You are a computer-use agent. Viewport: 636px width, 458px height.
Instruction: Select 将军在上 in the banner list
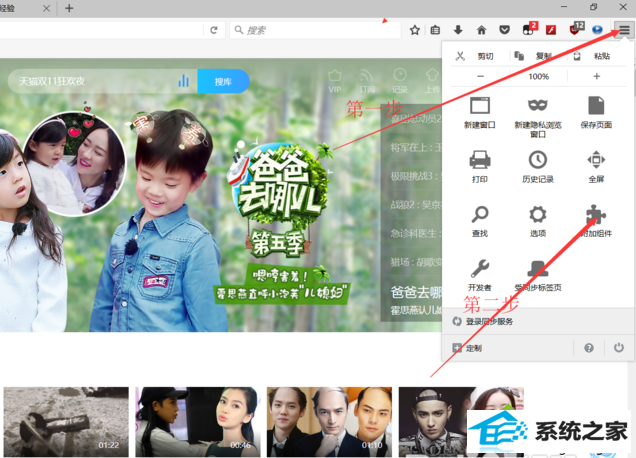(416, 147)
